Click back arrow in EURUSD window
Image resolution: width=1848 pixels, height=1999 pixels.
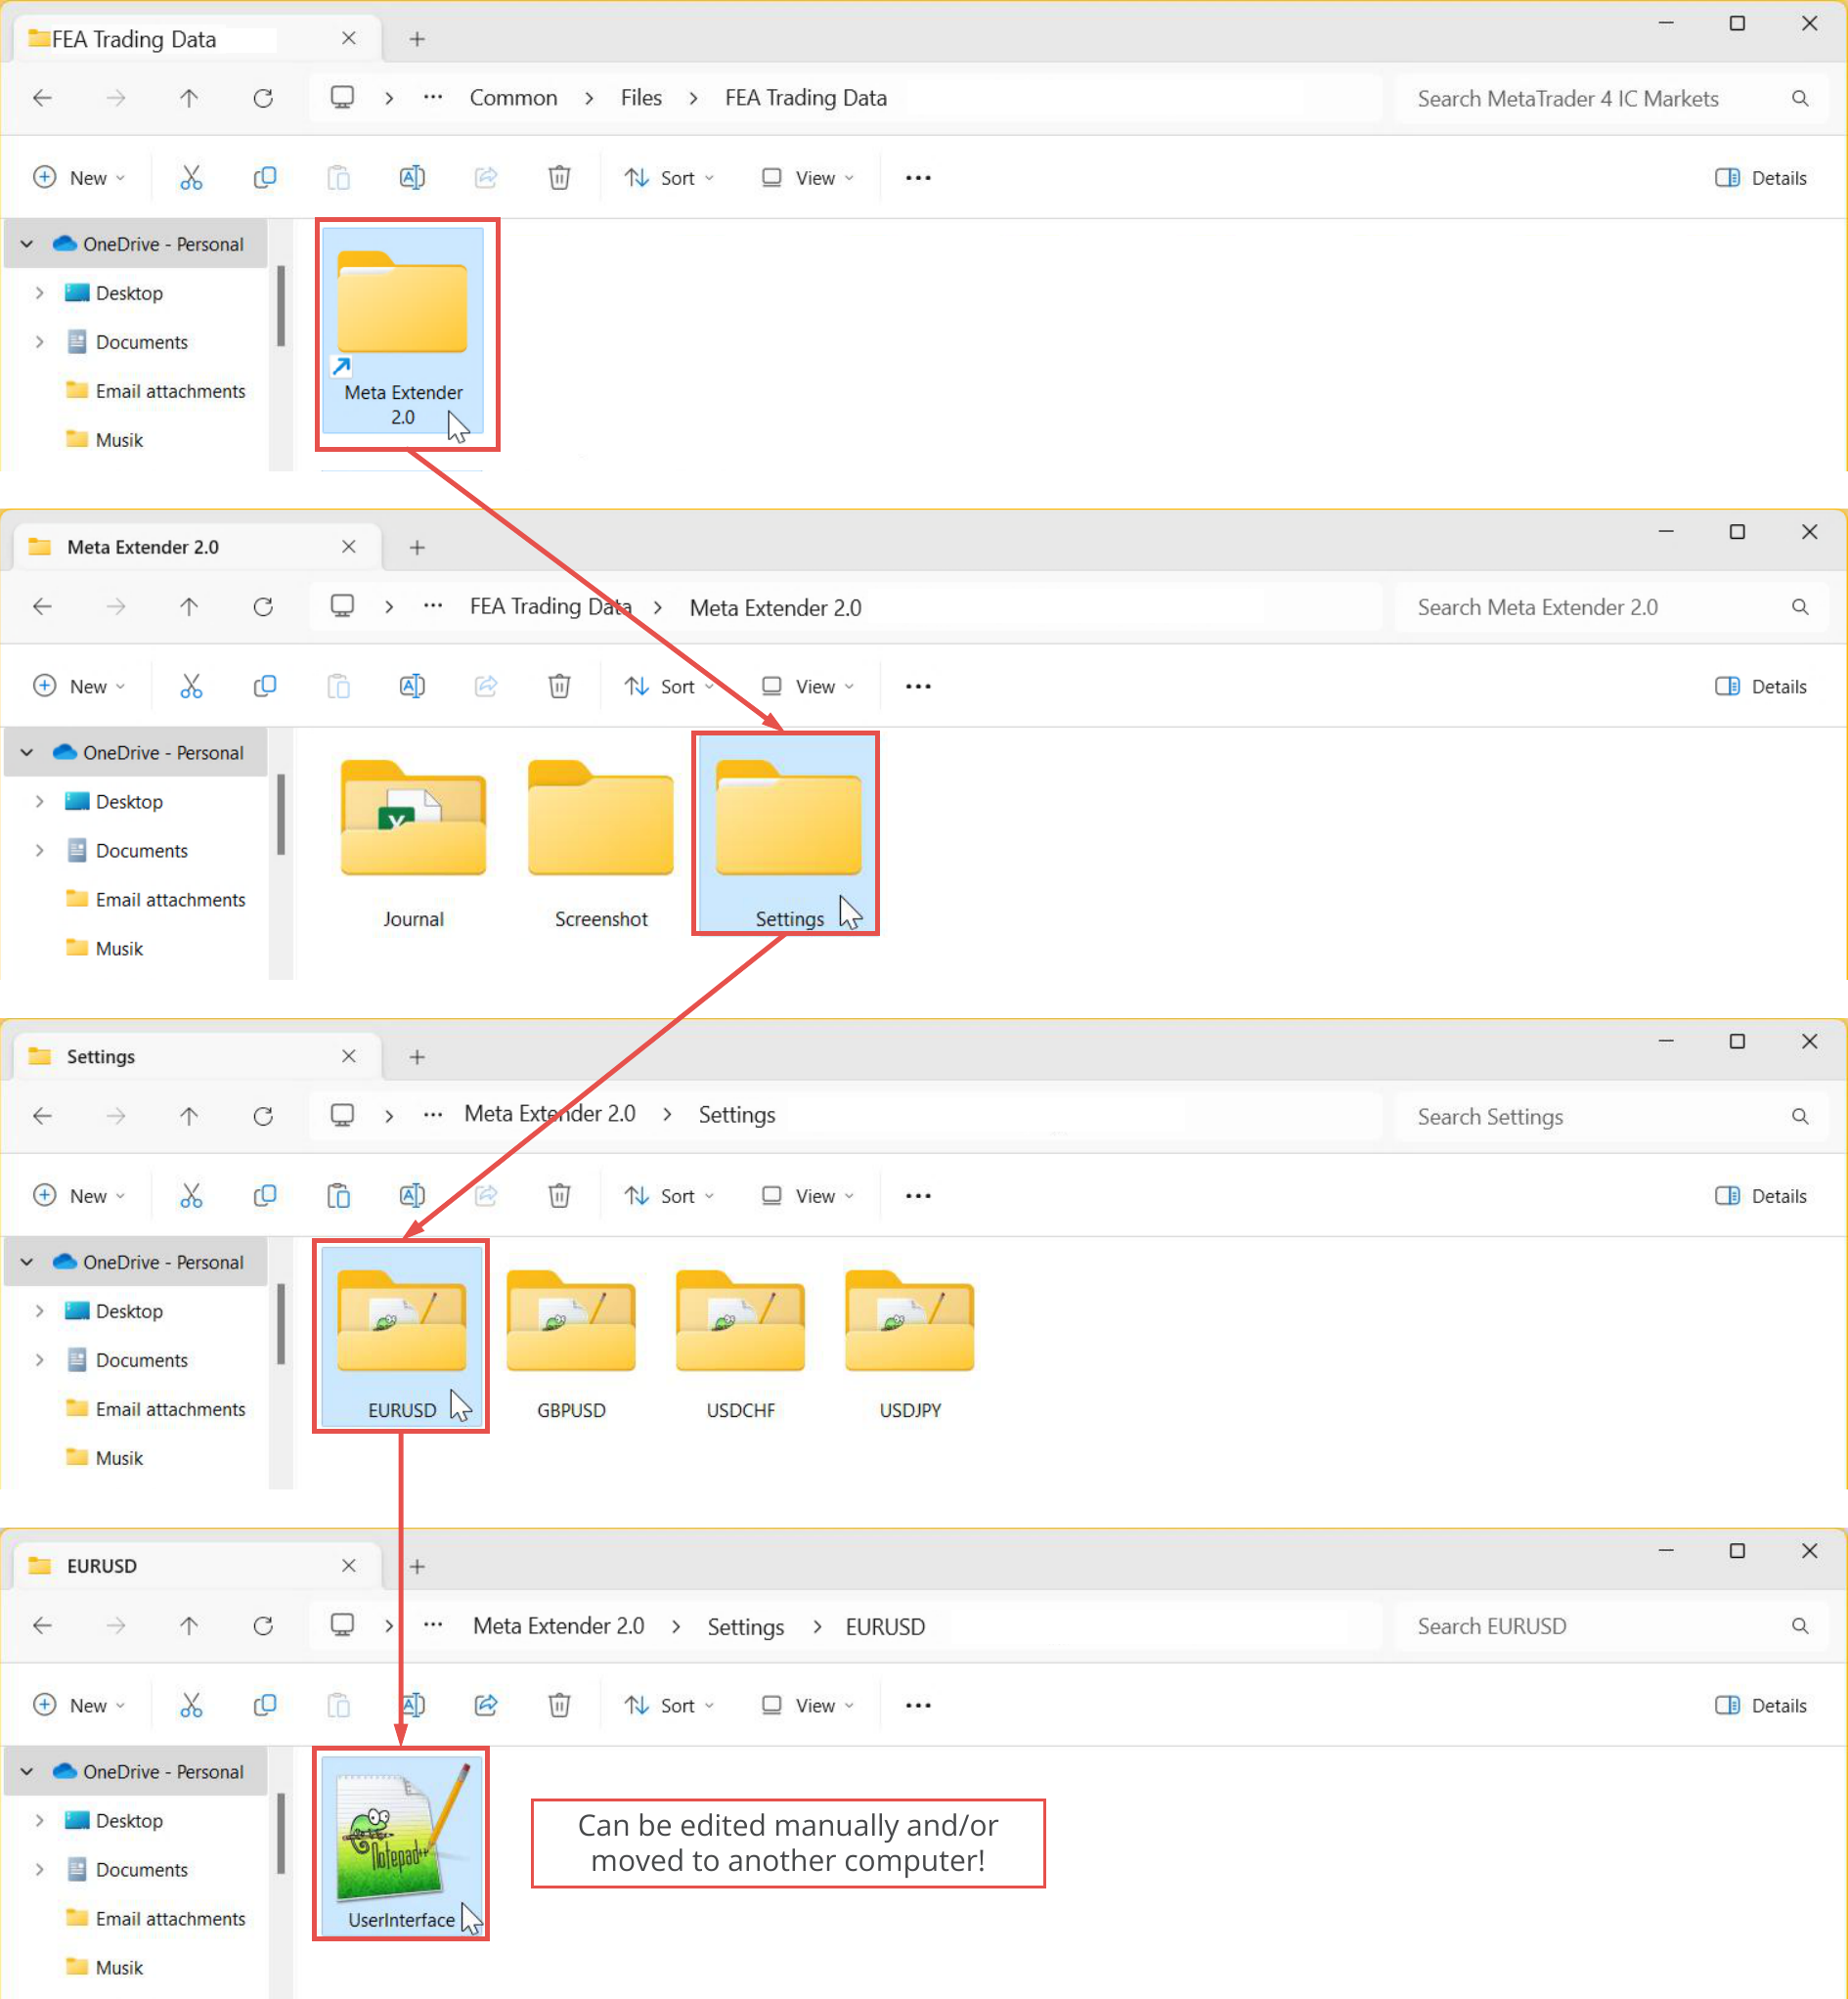pyautogui.click(x=43, y=1626)
